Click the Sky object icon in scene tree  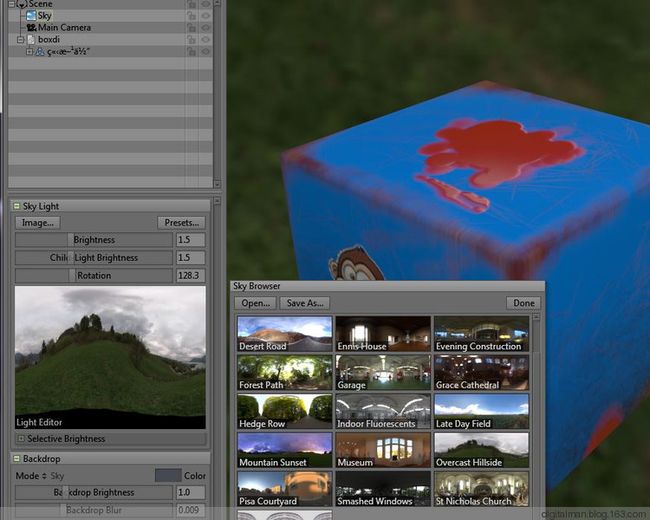point(31,16)
